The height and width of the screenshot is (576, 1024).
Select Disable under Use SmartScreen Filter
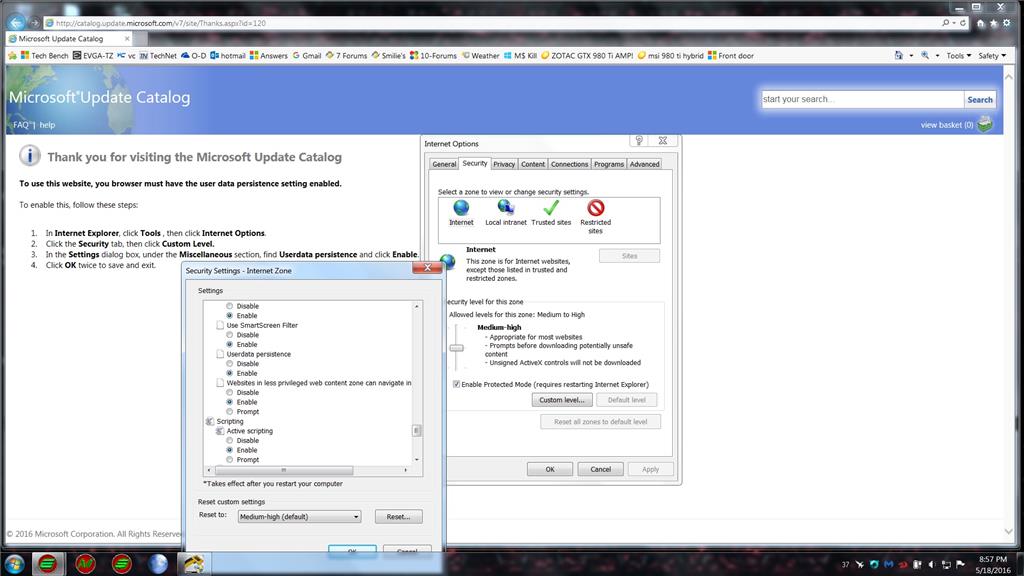click(x=229, y=334)
